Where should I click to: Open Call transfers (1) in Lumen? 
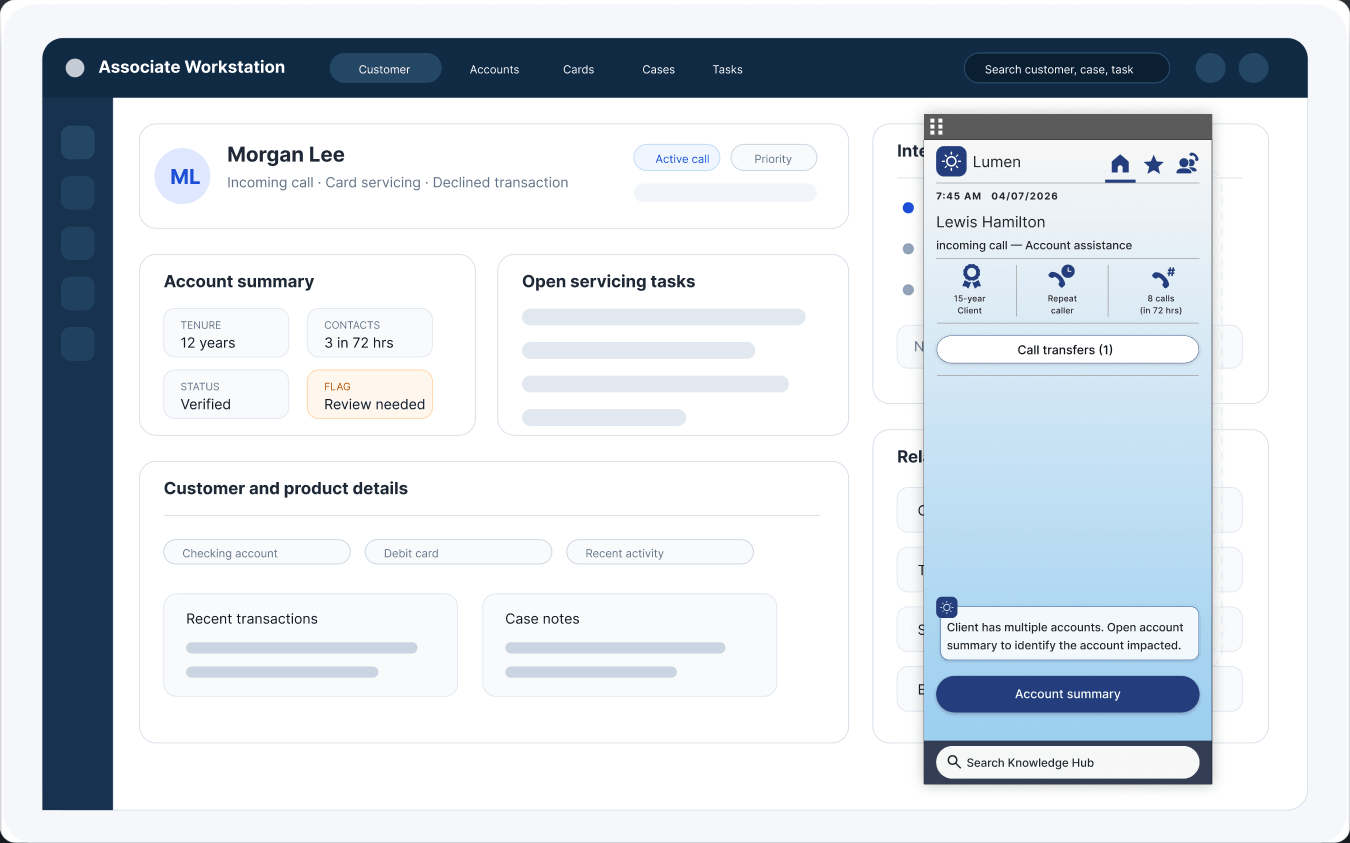pos(1067,350)
